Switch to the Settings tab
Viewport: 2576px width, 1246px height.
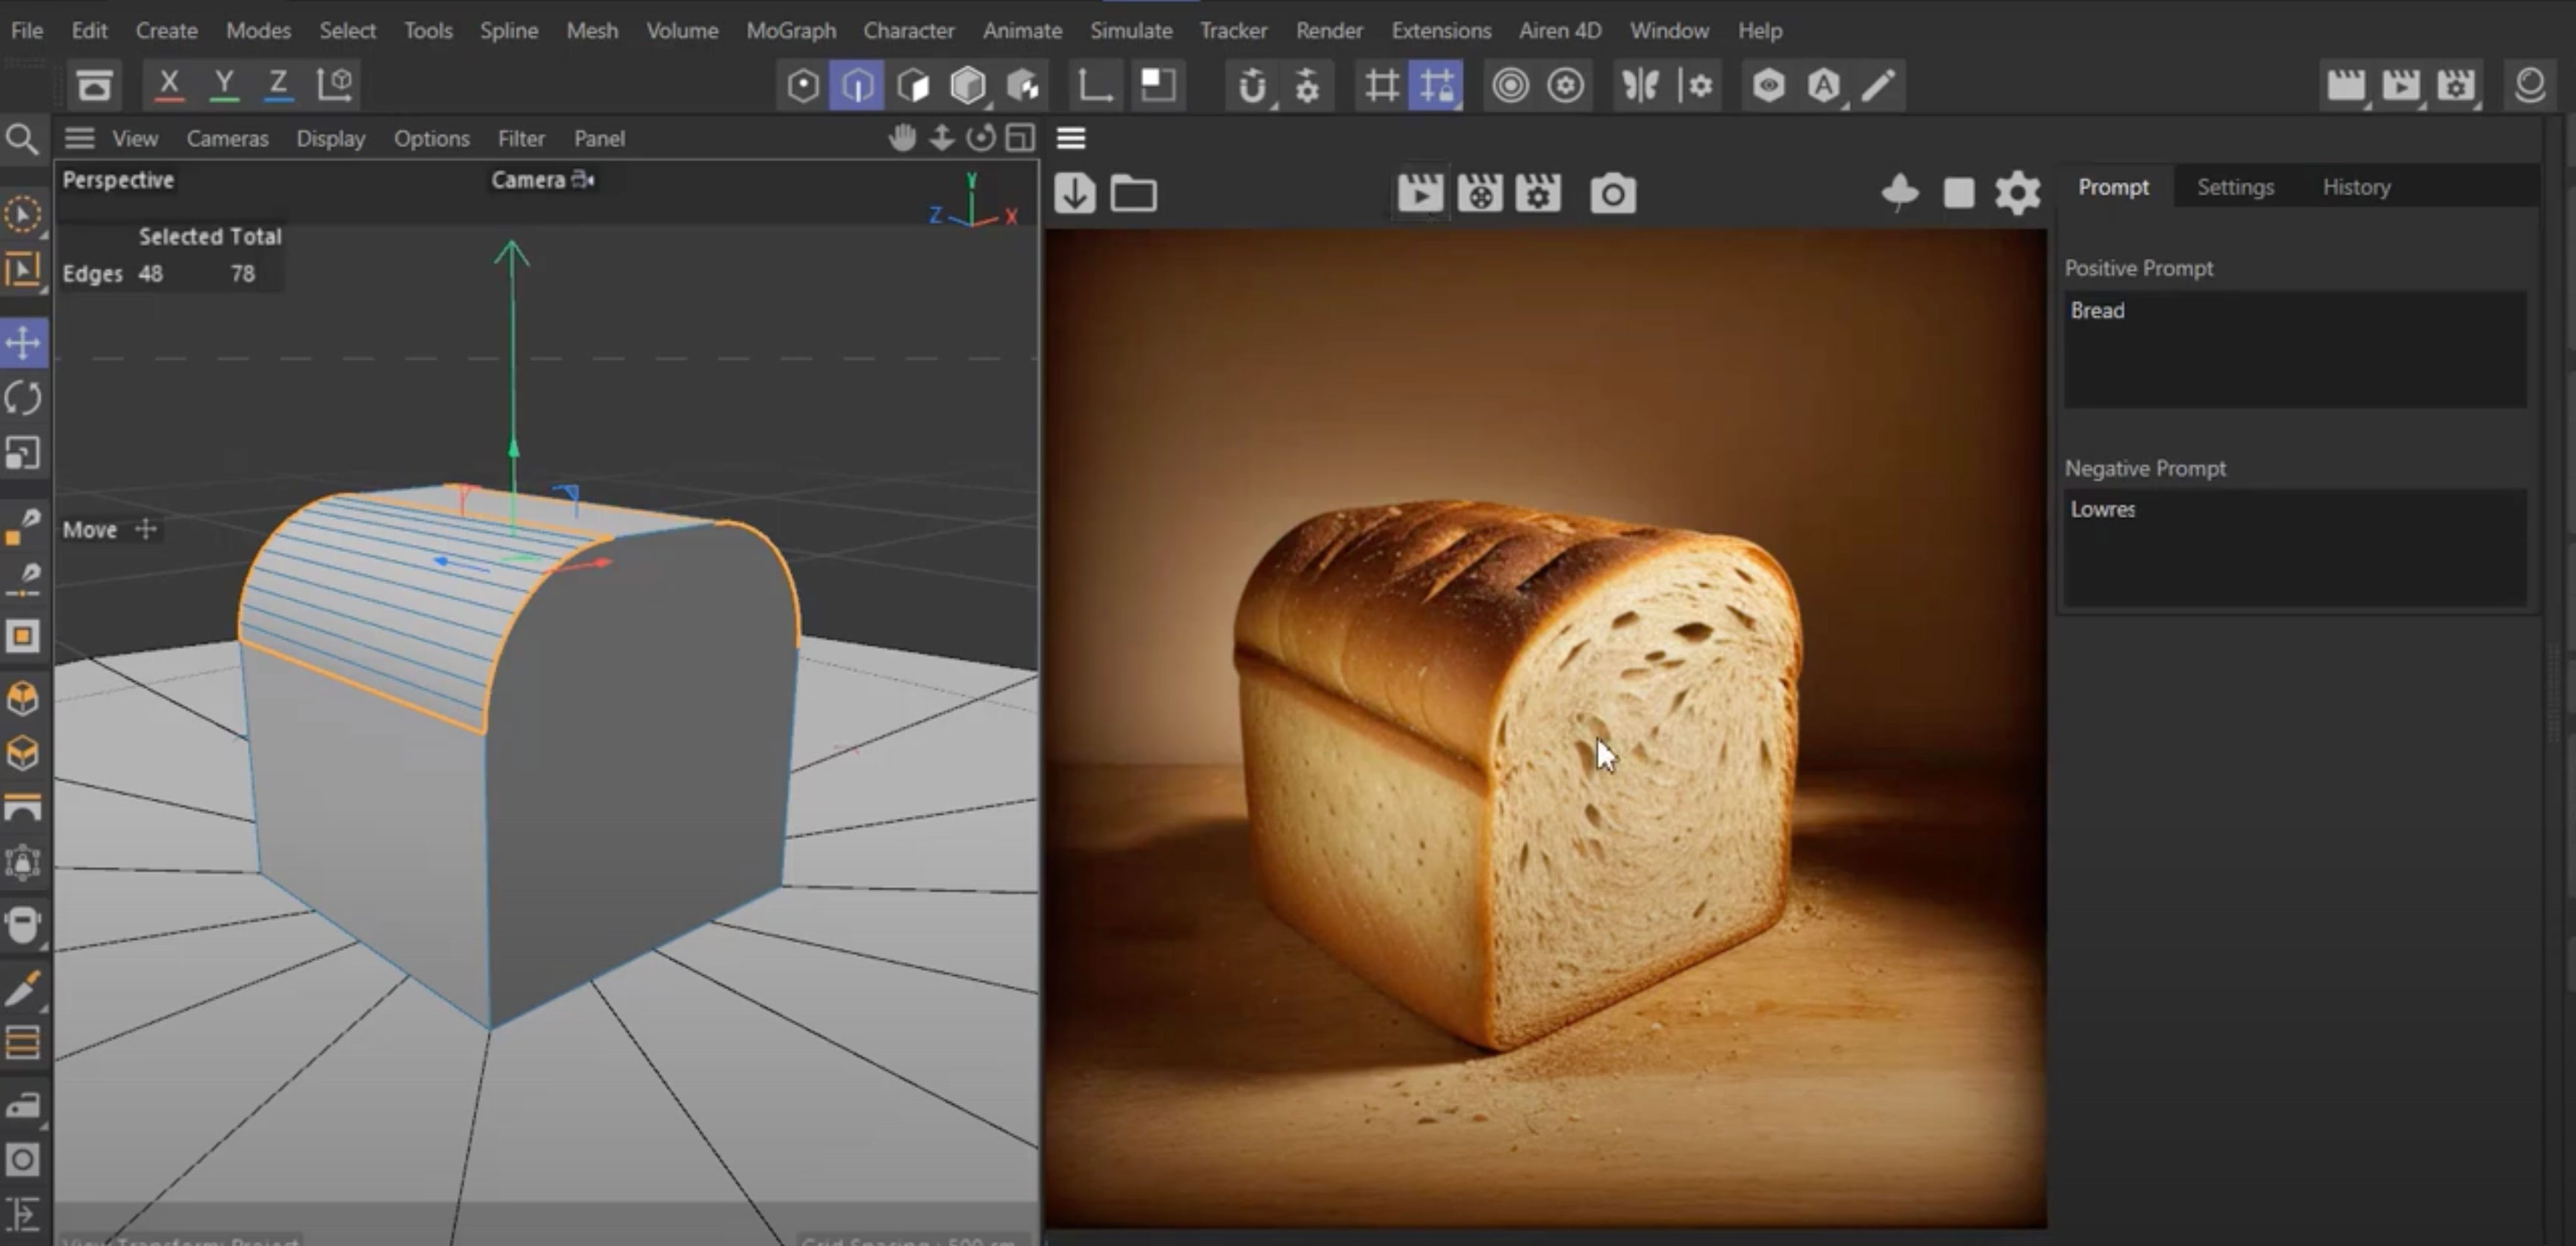(x=2235, y=187)
